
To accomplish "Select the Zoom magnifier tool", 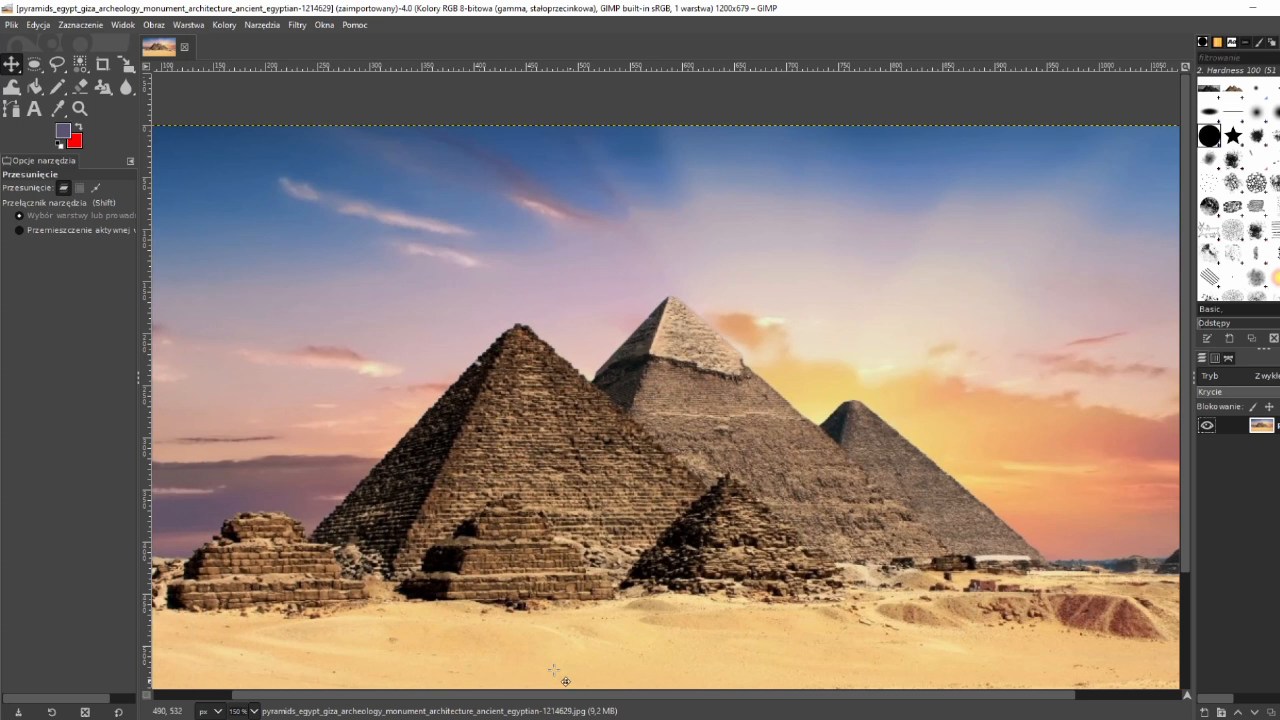I will click(x=80, y=109).
